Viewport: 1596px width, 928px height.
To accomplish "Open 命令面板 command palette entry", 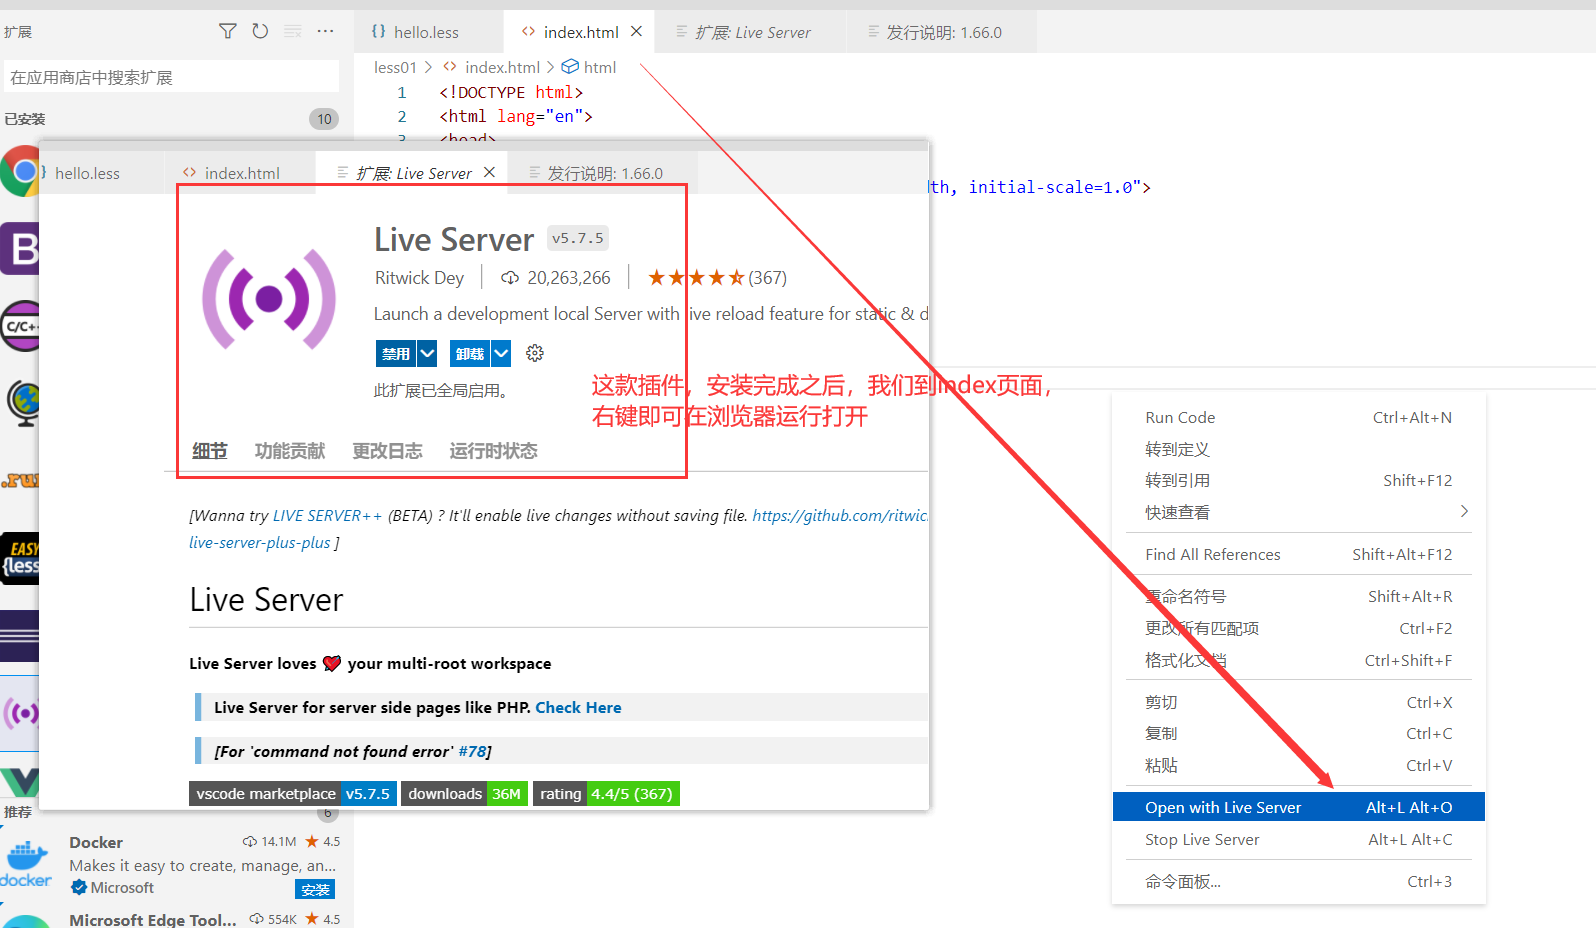I will pyautogui.click(x=1298, y=881).
